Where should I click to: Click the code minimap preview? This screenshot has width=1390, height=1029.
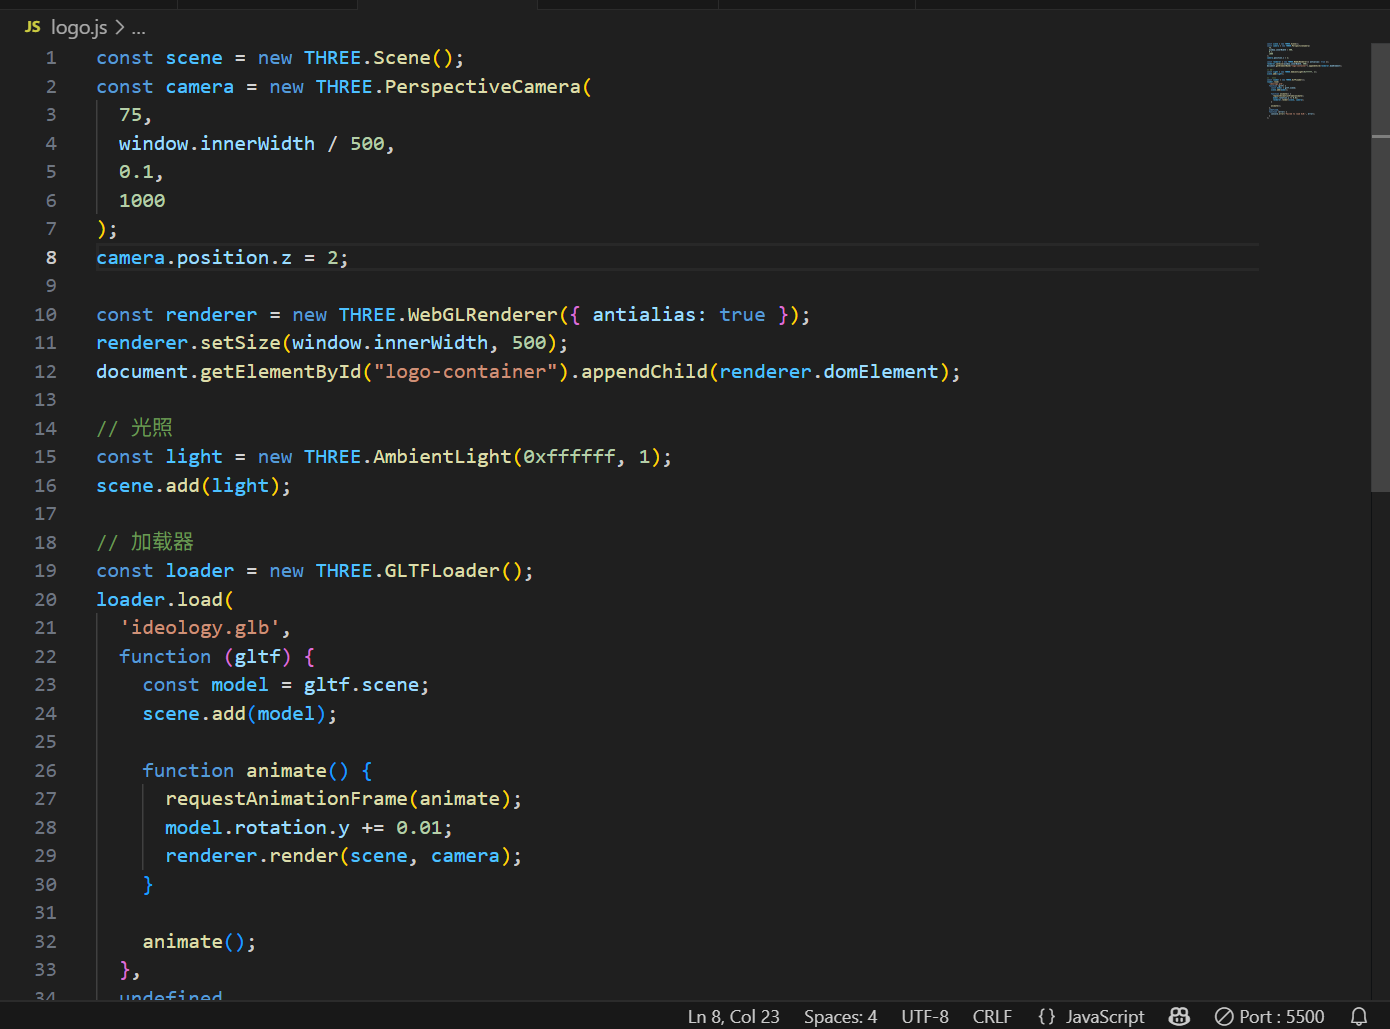coord(1304,80)
